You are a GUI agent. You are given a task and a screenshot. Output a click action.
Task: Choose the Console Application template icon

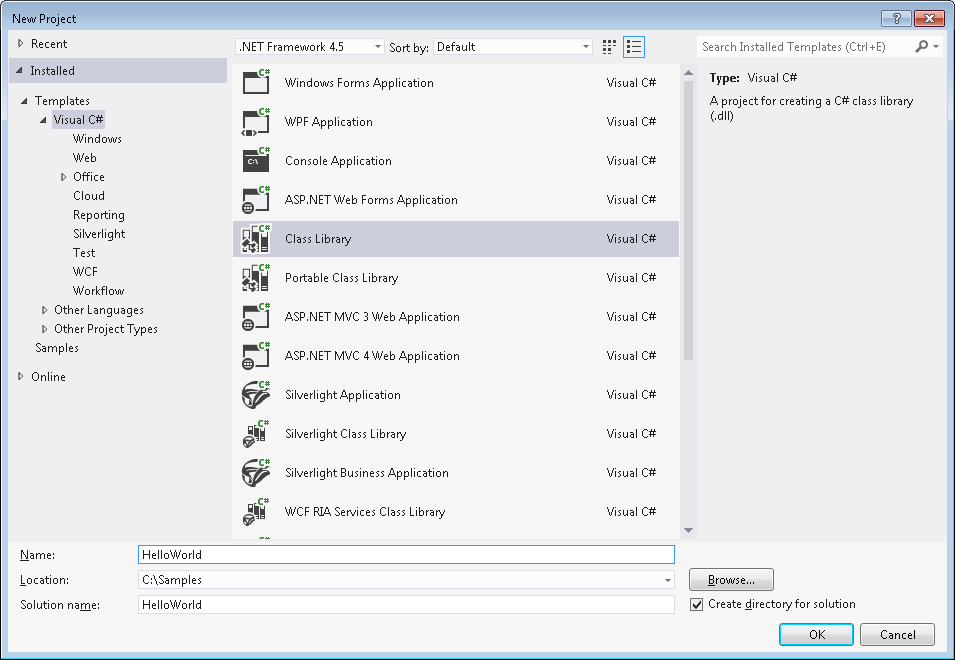point(256,161)
